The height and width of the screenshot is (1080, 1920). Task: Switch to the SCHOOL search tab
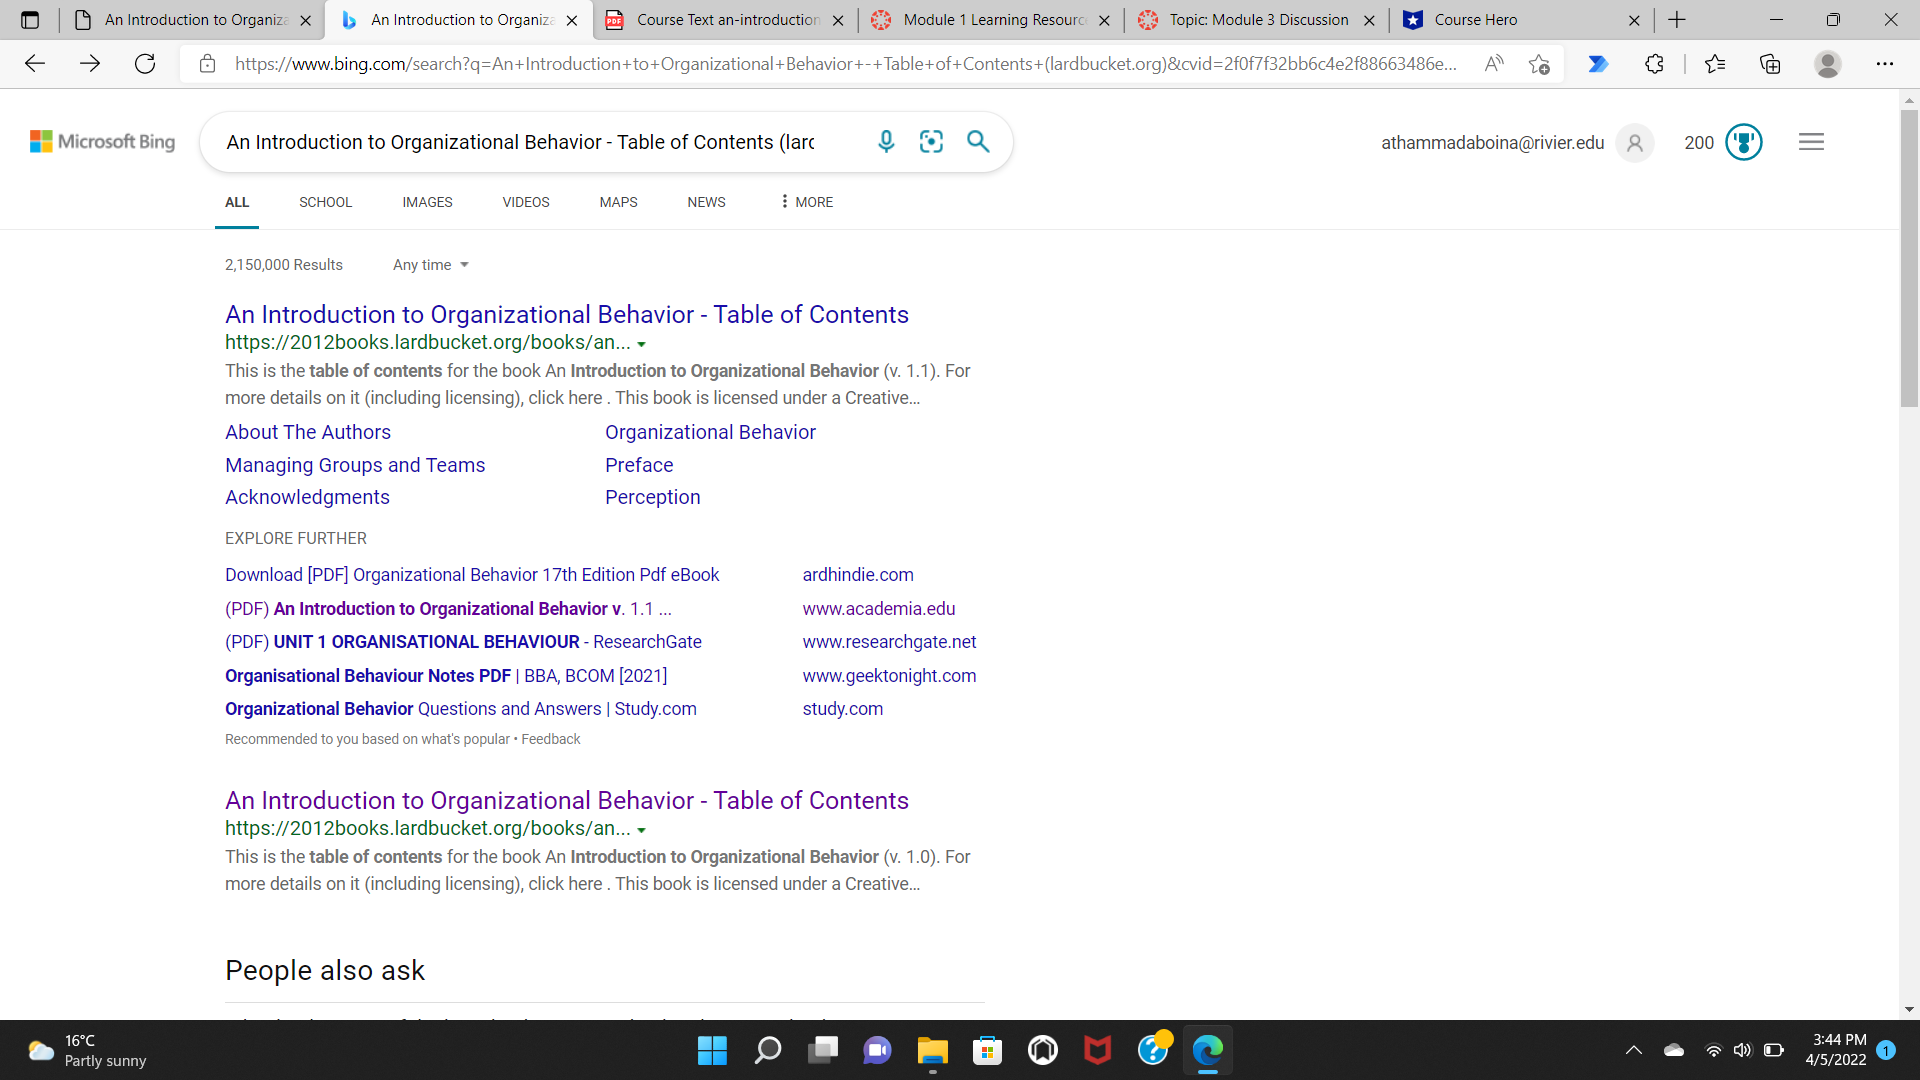326,202
